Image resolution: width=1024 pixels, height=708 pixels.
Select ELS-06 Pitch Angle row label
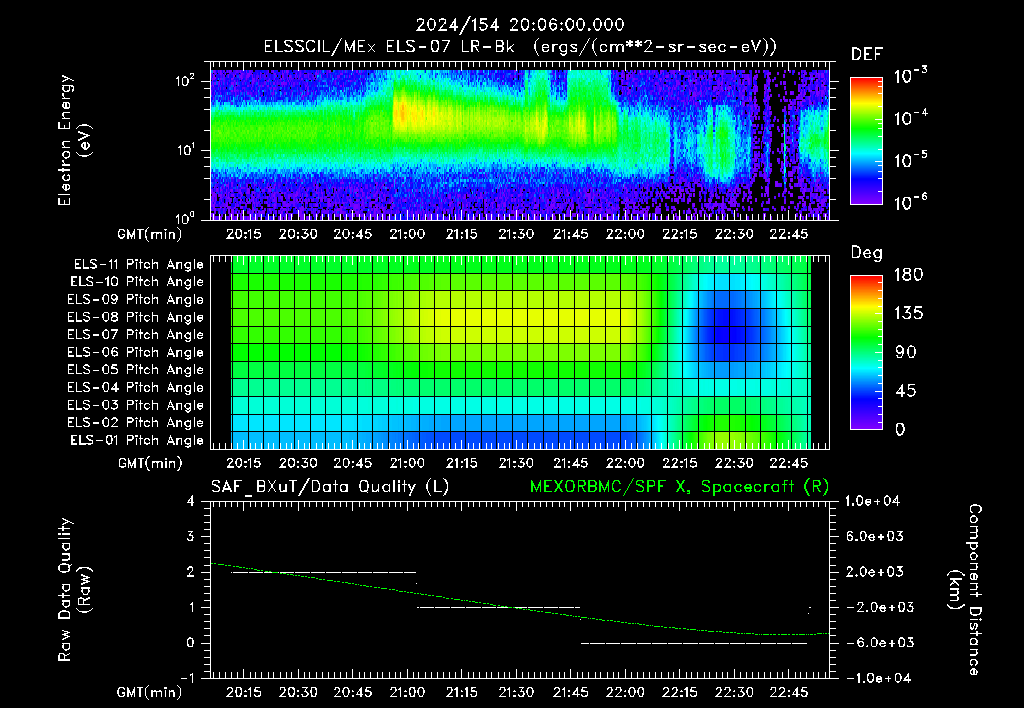point(136,352)
